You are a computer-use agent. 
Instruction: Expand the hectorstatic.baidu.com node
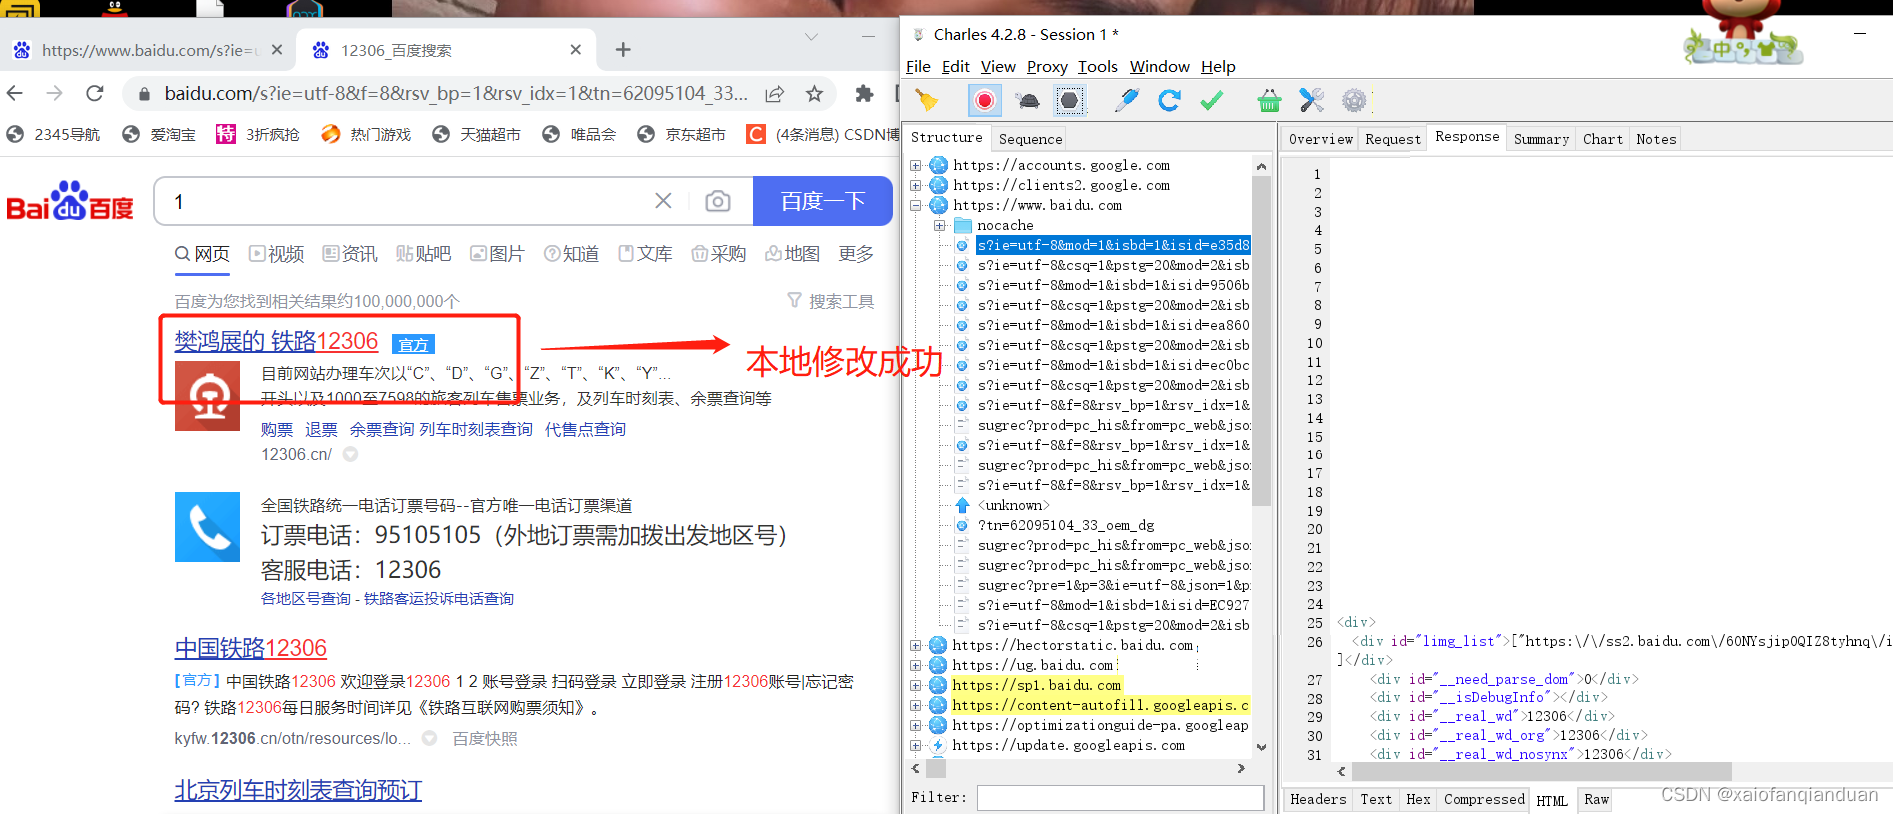point(915,645)
